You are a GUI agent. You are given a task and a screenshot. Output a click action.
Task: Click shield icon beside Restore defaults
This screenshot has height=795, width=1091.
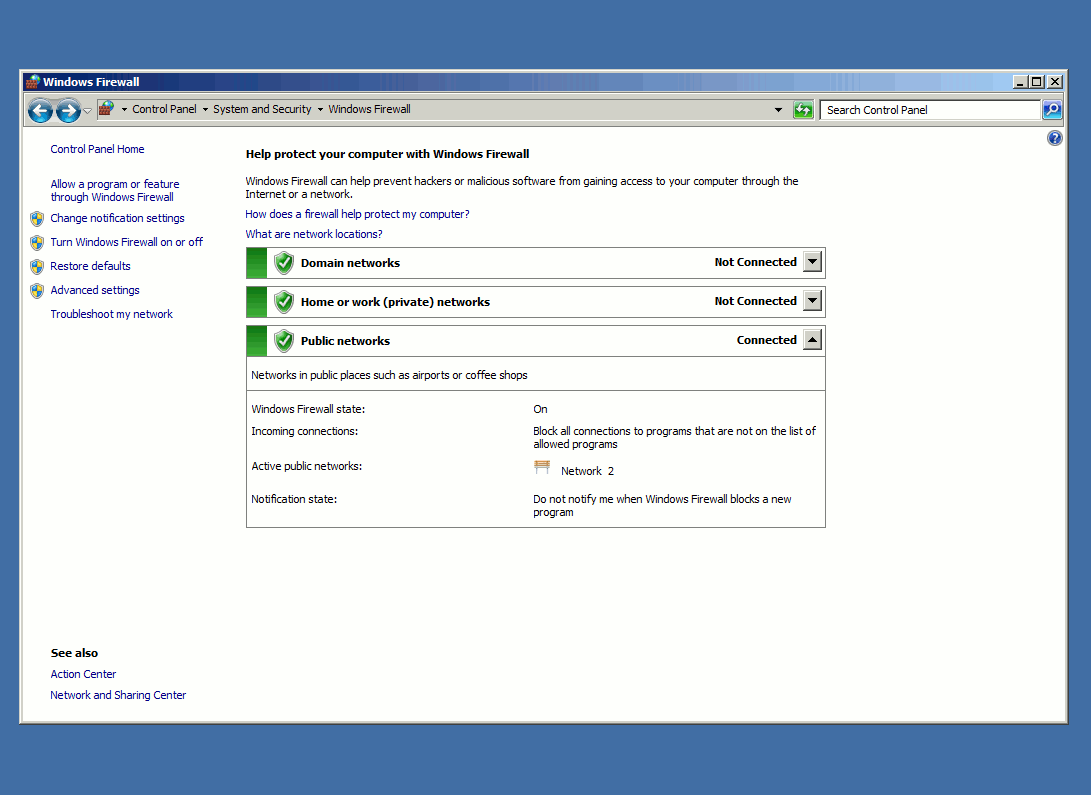click(x=37, y=267)
